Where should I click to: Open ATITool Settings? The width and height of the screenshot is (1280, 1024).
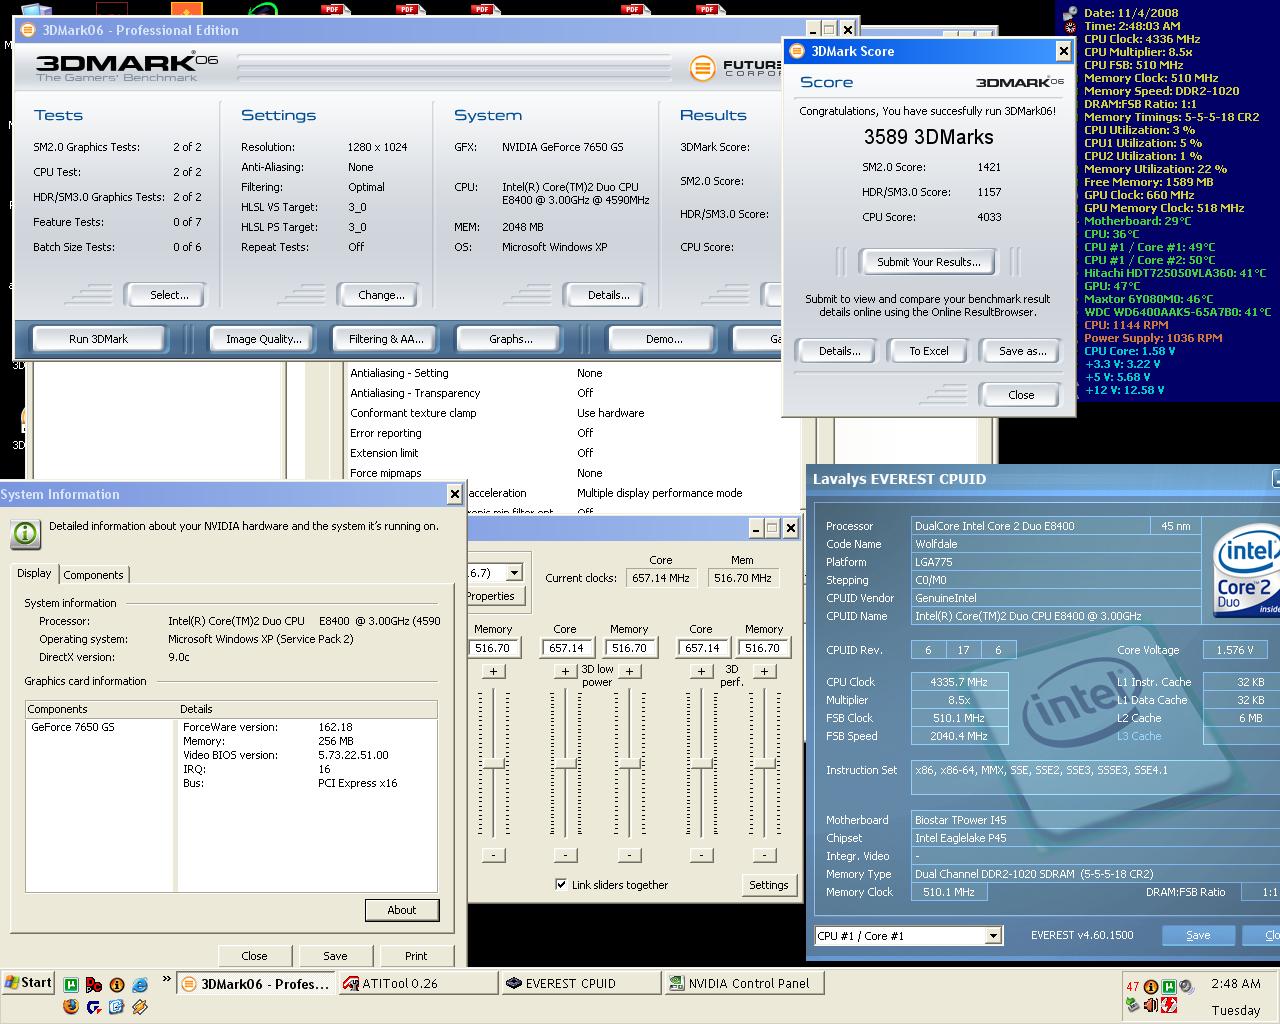point(768,885)
